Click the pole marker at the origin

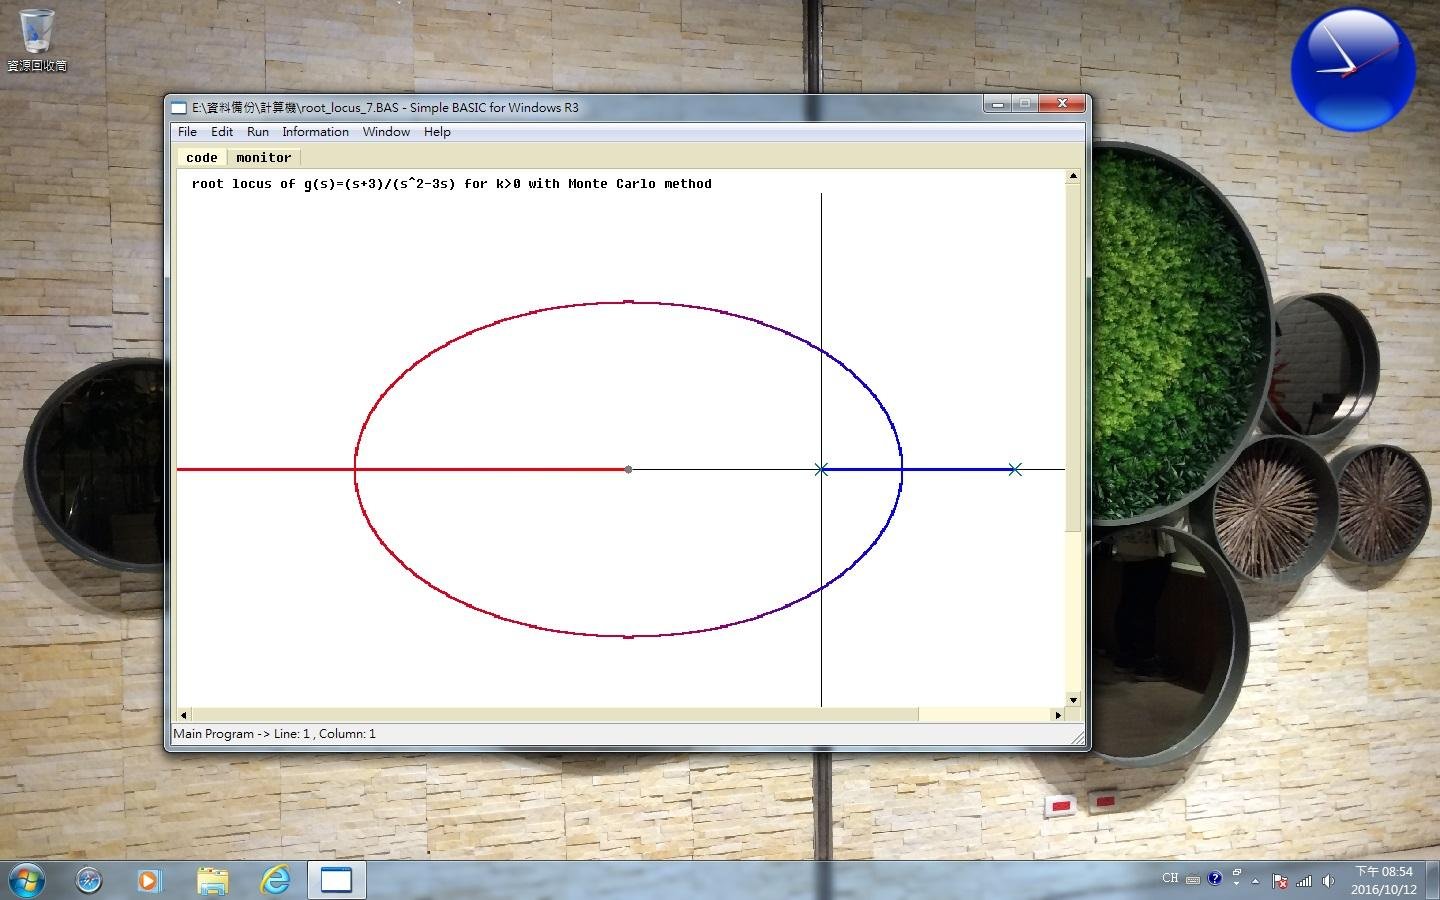click(822, 469)
